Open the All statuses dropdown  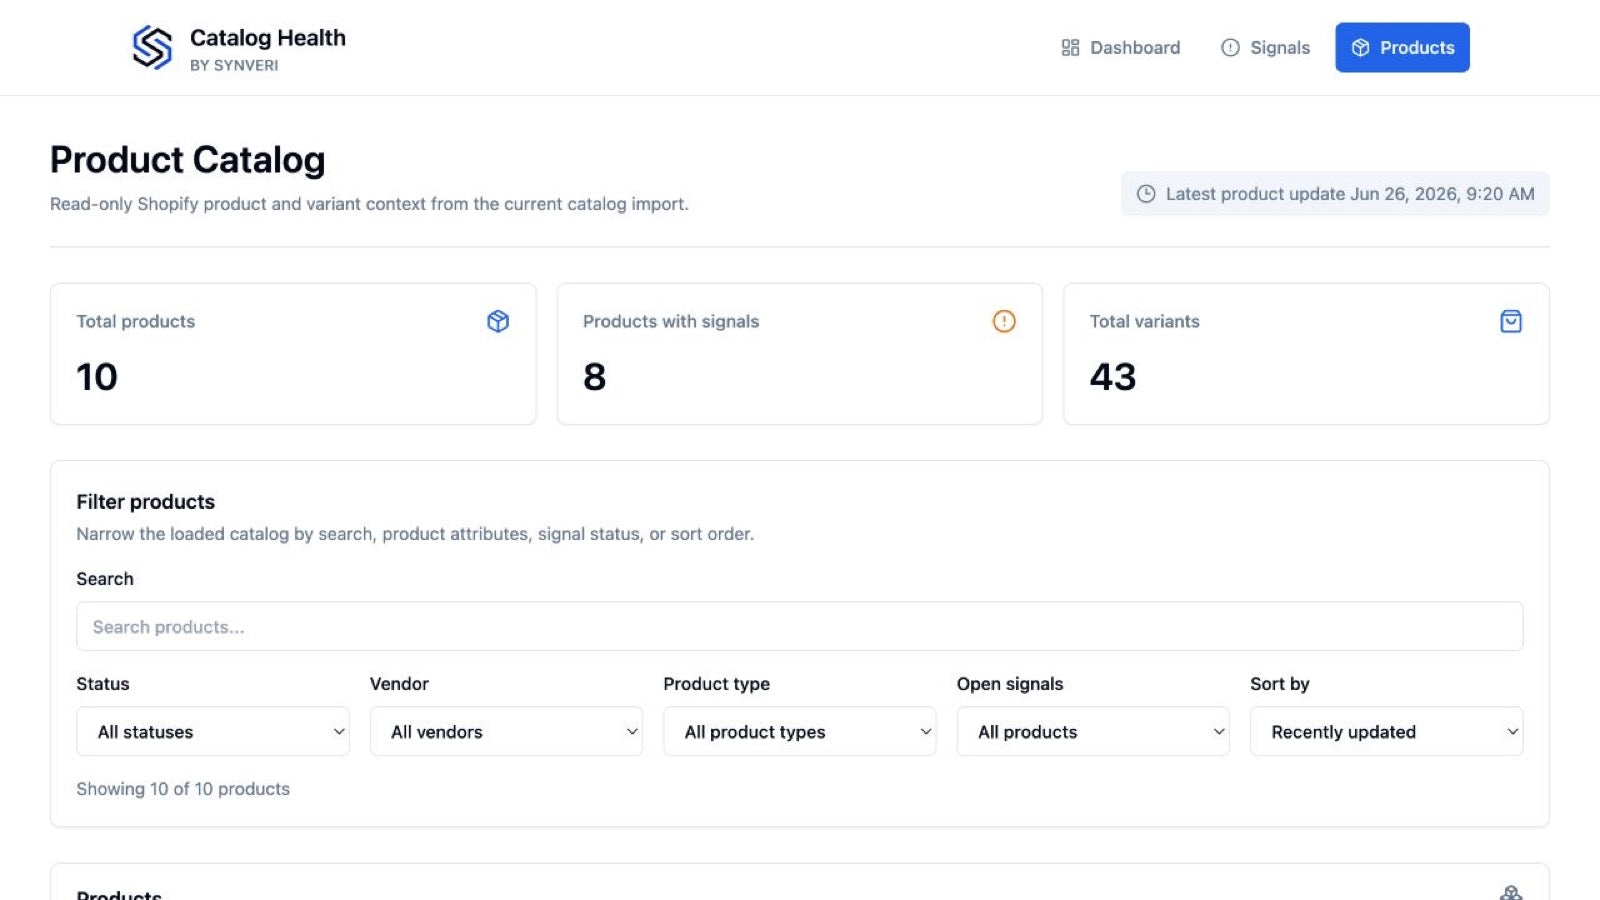click(213, 732)
